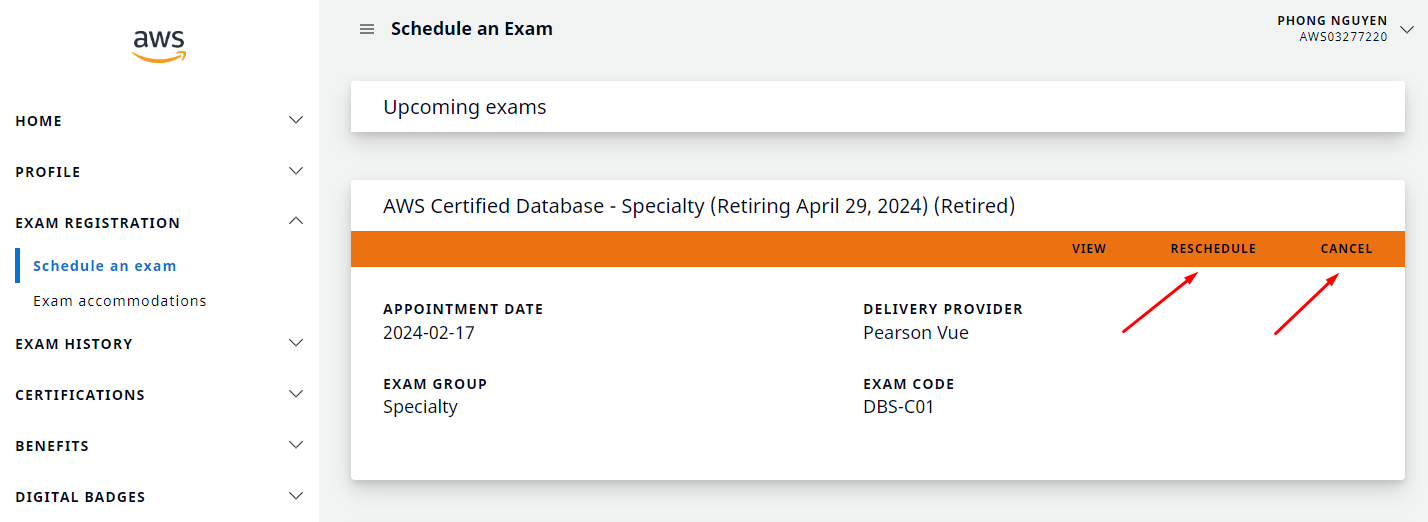Expand the BENEFITS chevron
Screen dimensions: 1428x522
point(296,445)
